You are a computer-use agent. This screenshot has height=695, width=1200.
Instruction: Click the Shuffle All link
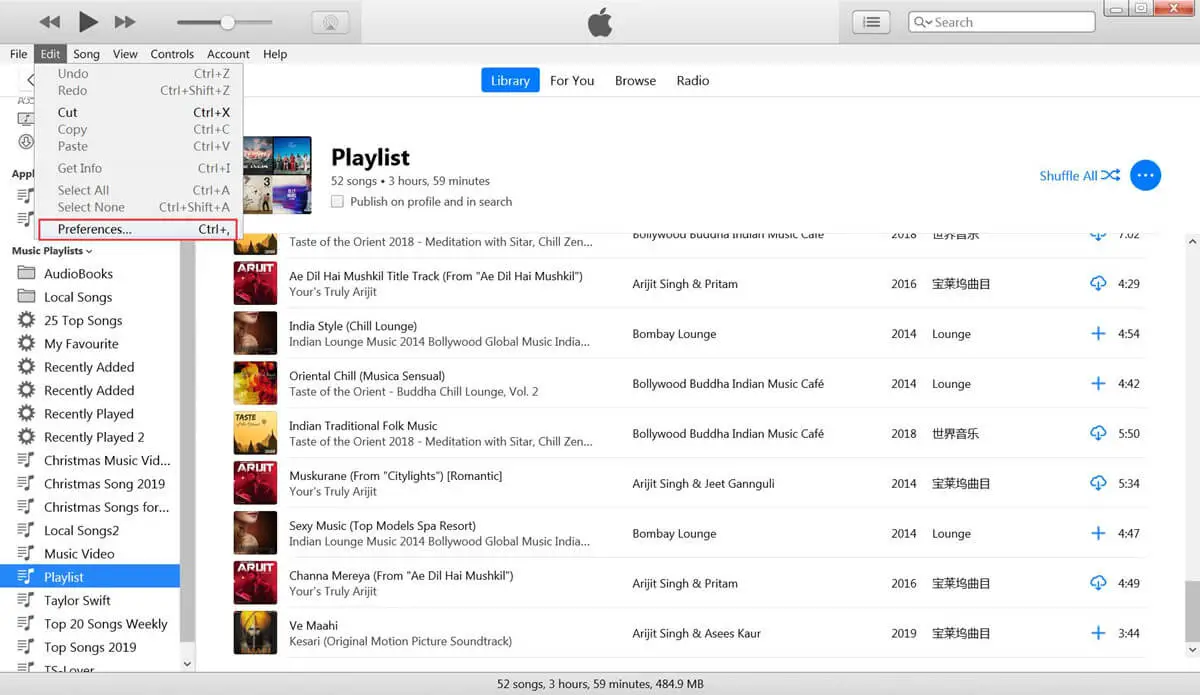pos(1068,175)
